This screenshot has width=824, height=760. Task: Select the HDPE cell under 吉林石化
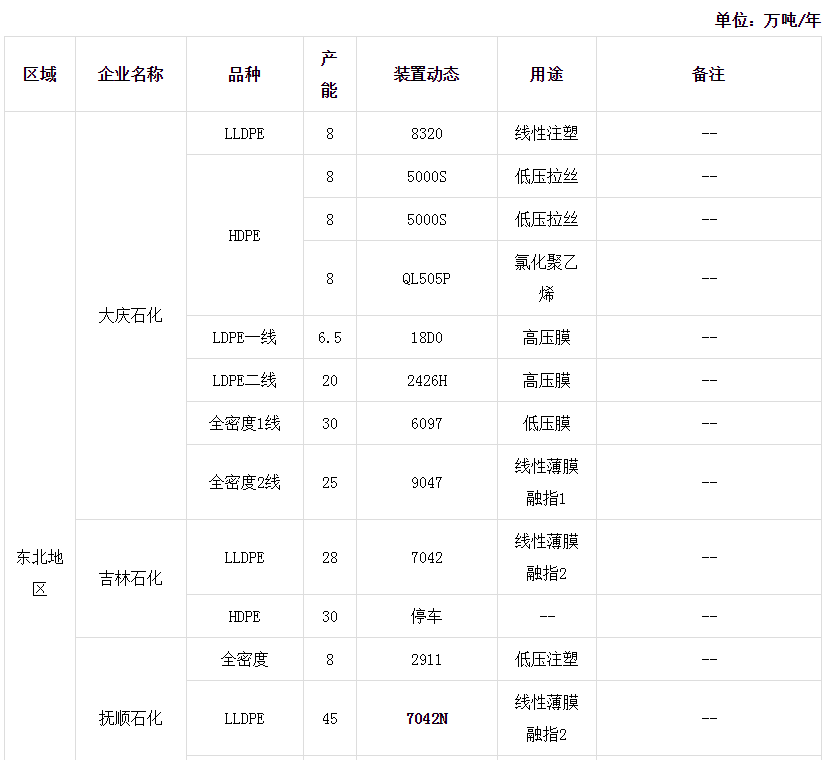pos(244,617)
